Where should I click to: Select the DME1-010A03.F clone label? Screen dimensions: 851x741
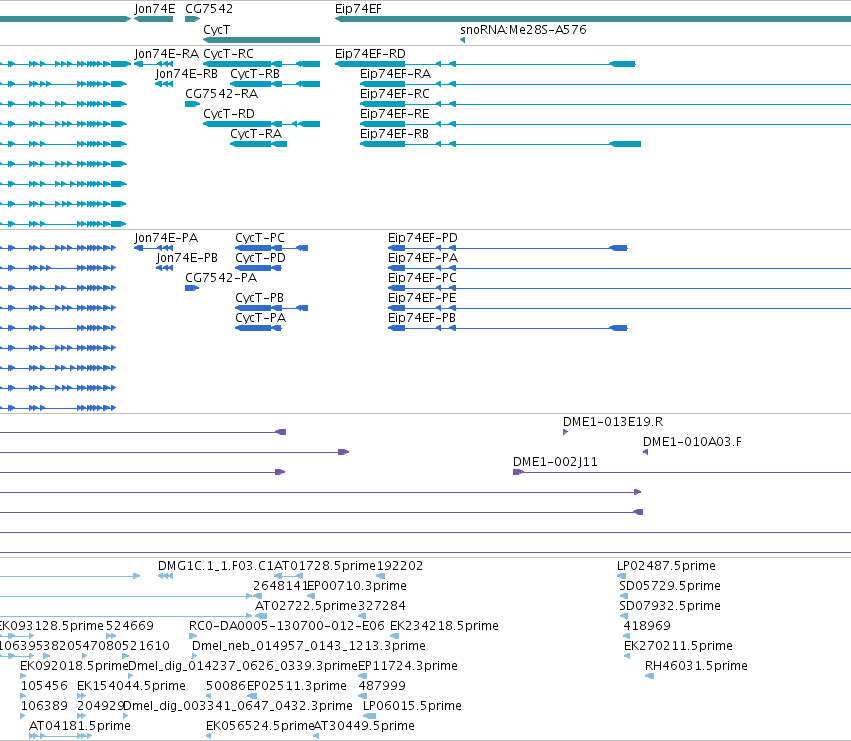pyautogui.click(x=692, y=442)
